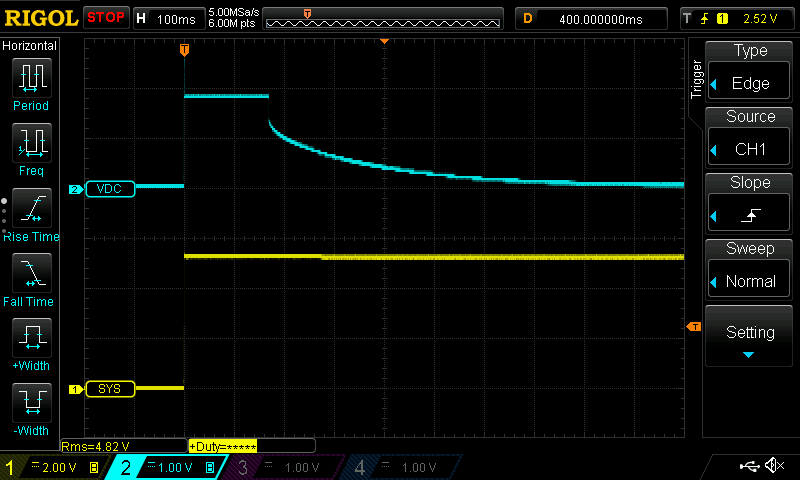The width and height of the screenshot is (800, 480).
Task: Select the +Width measurement icon
Action: 31,339
